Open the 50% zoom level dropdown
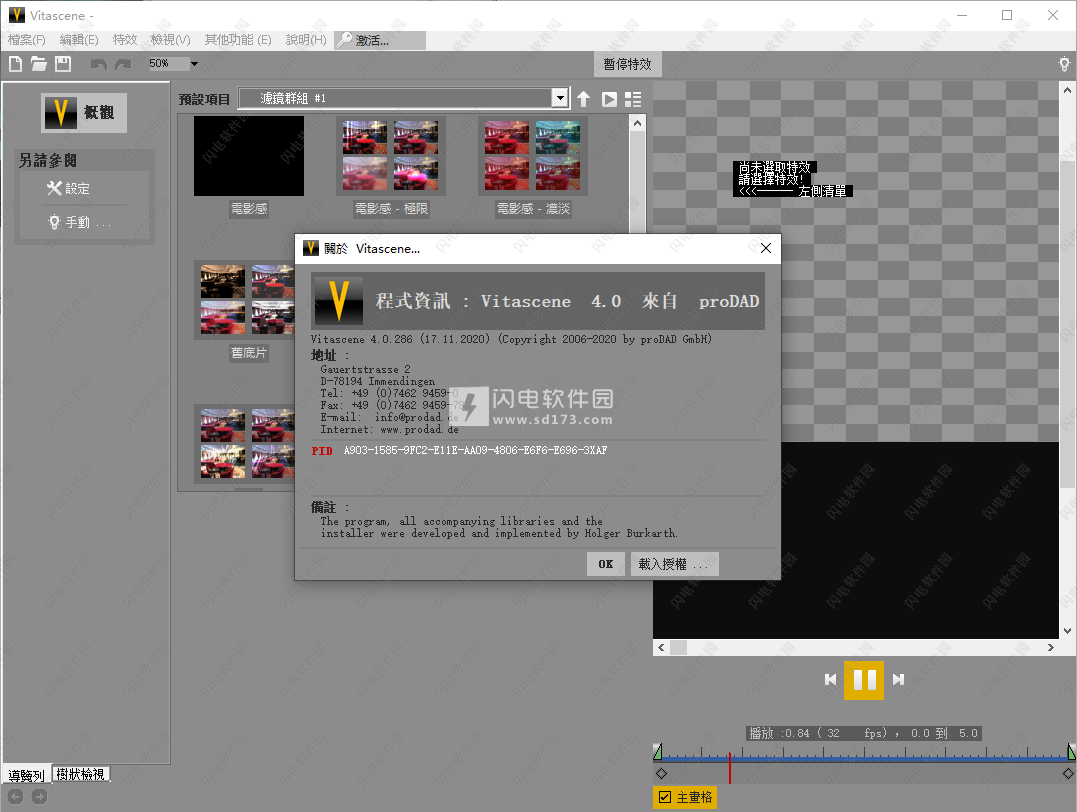 194,64
